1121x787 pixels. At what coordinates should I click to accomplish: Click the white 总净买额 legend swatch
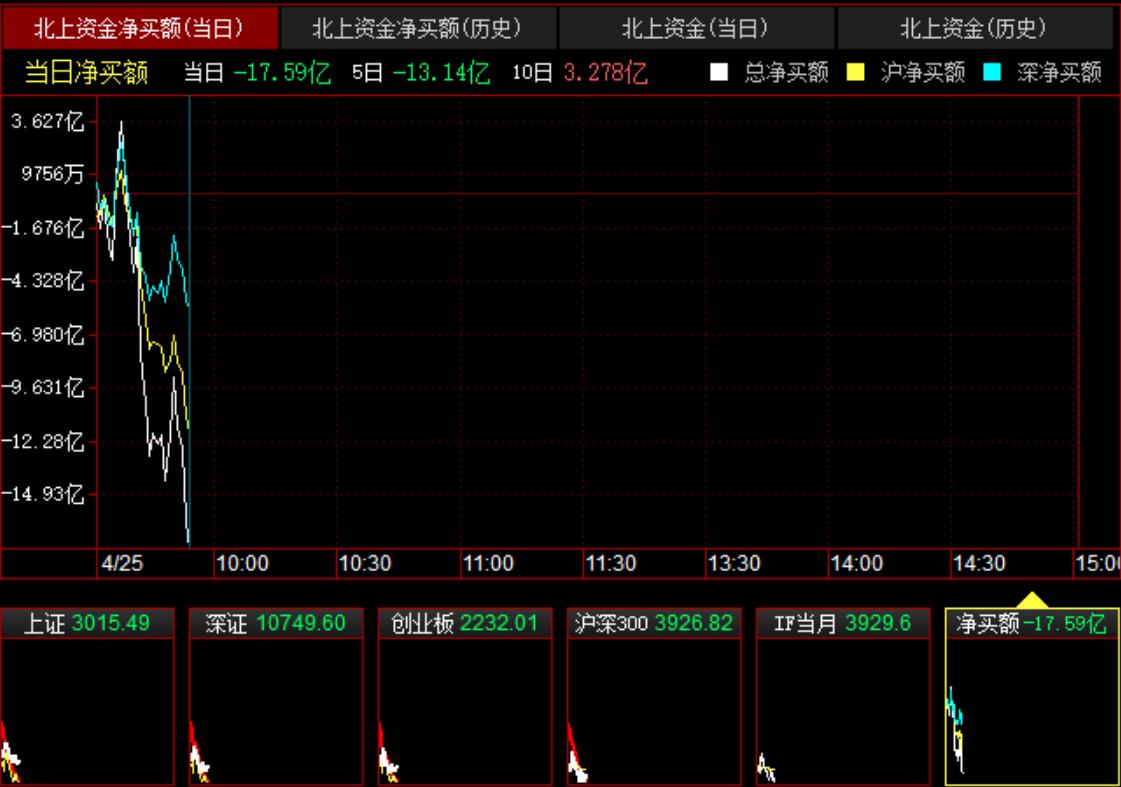pos(718,72)
